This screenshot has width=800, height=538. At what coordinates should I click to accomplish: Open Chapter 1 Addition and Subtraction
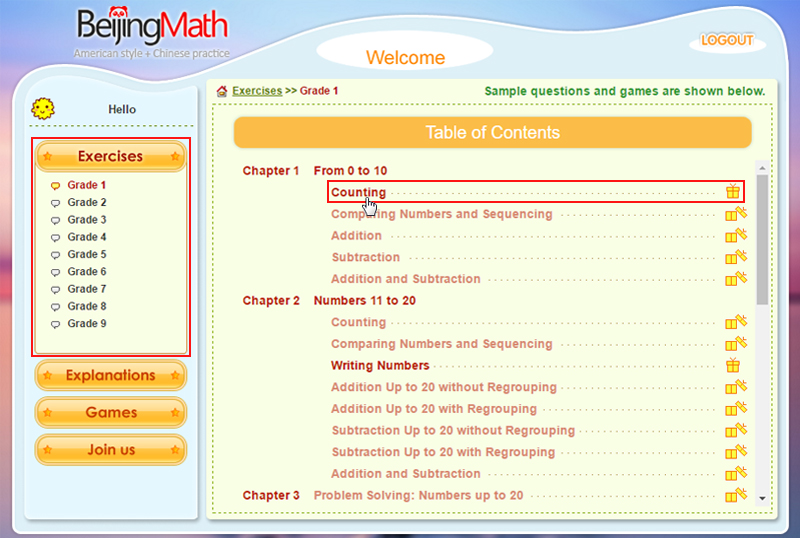(406, 279)
